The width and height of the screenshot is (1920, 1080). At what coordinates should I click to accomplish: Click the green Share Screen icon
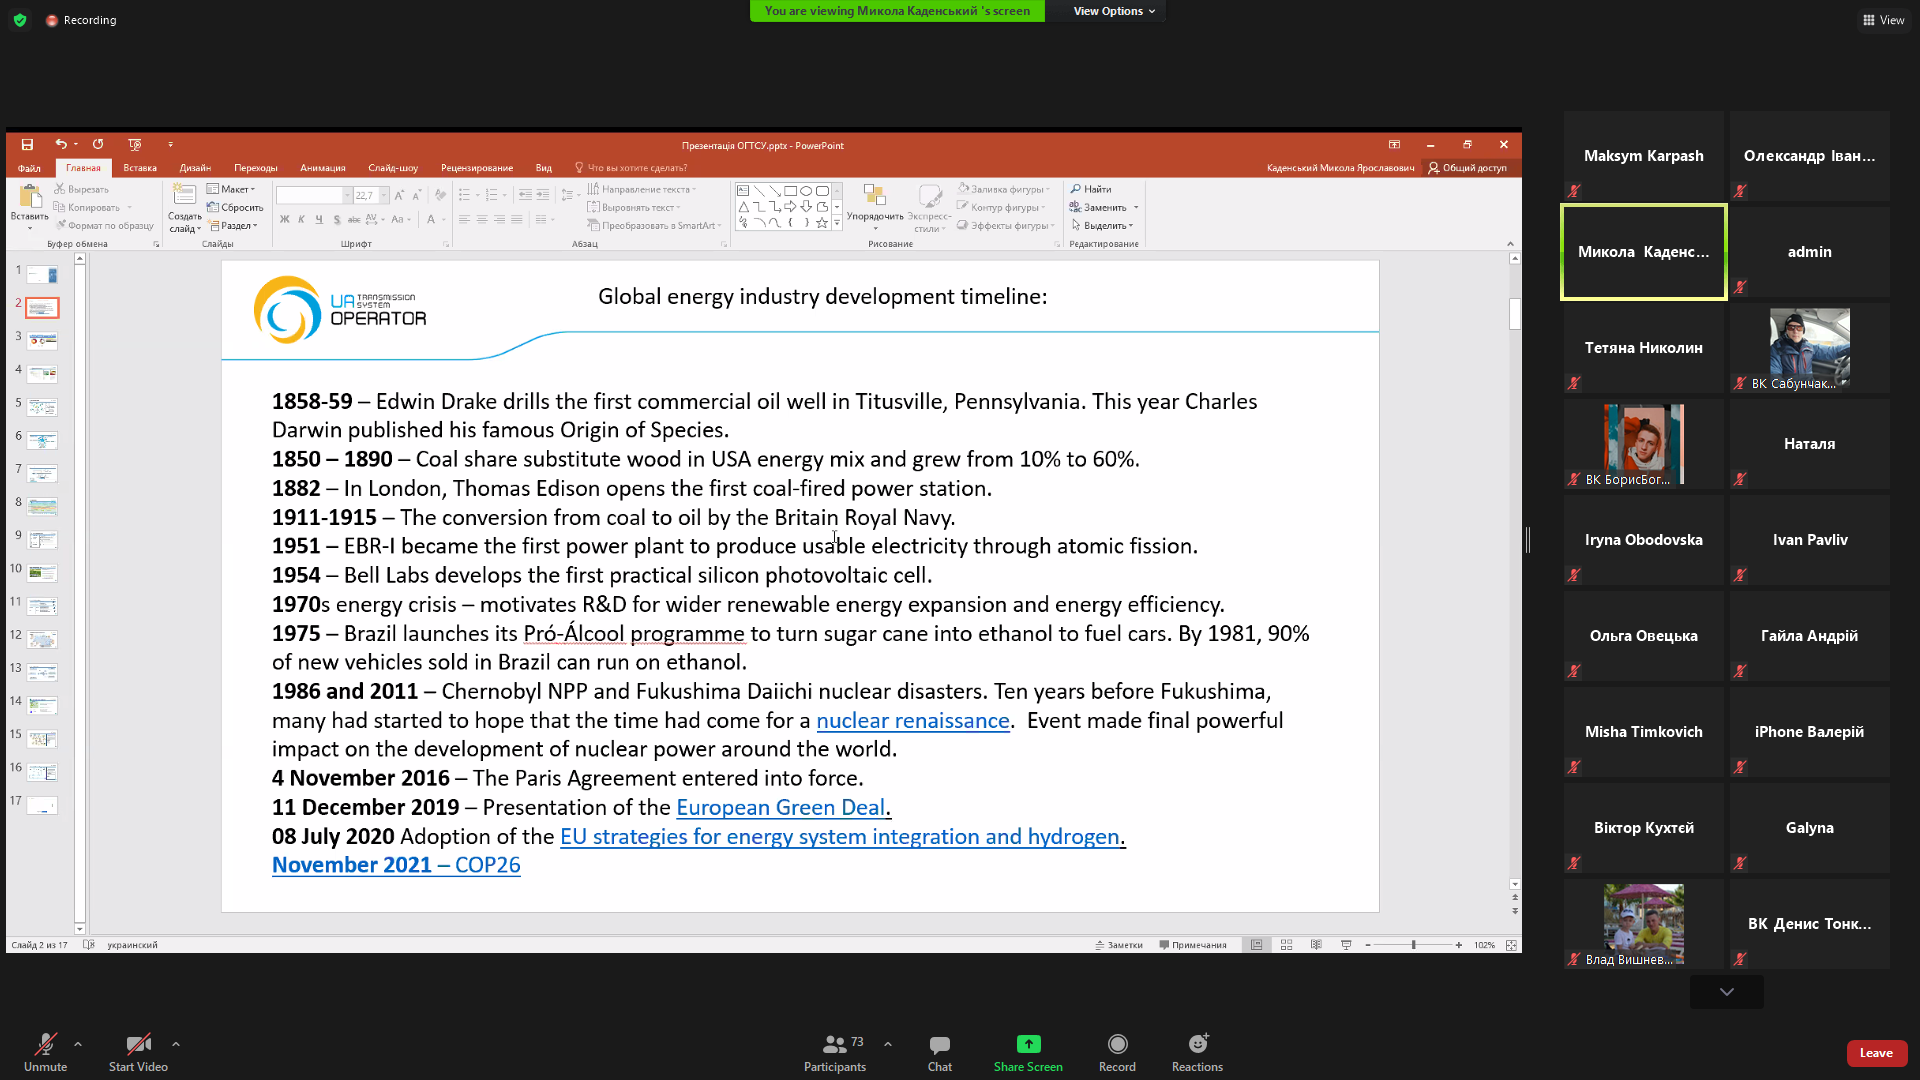click(x=1028, y=1045)
